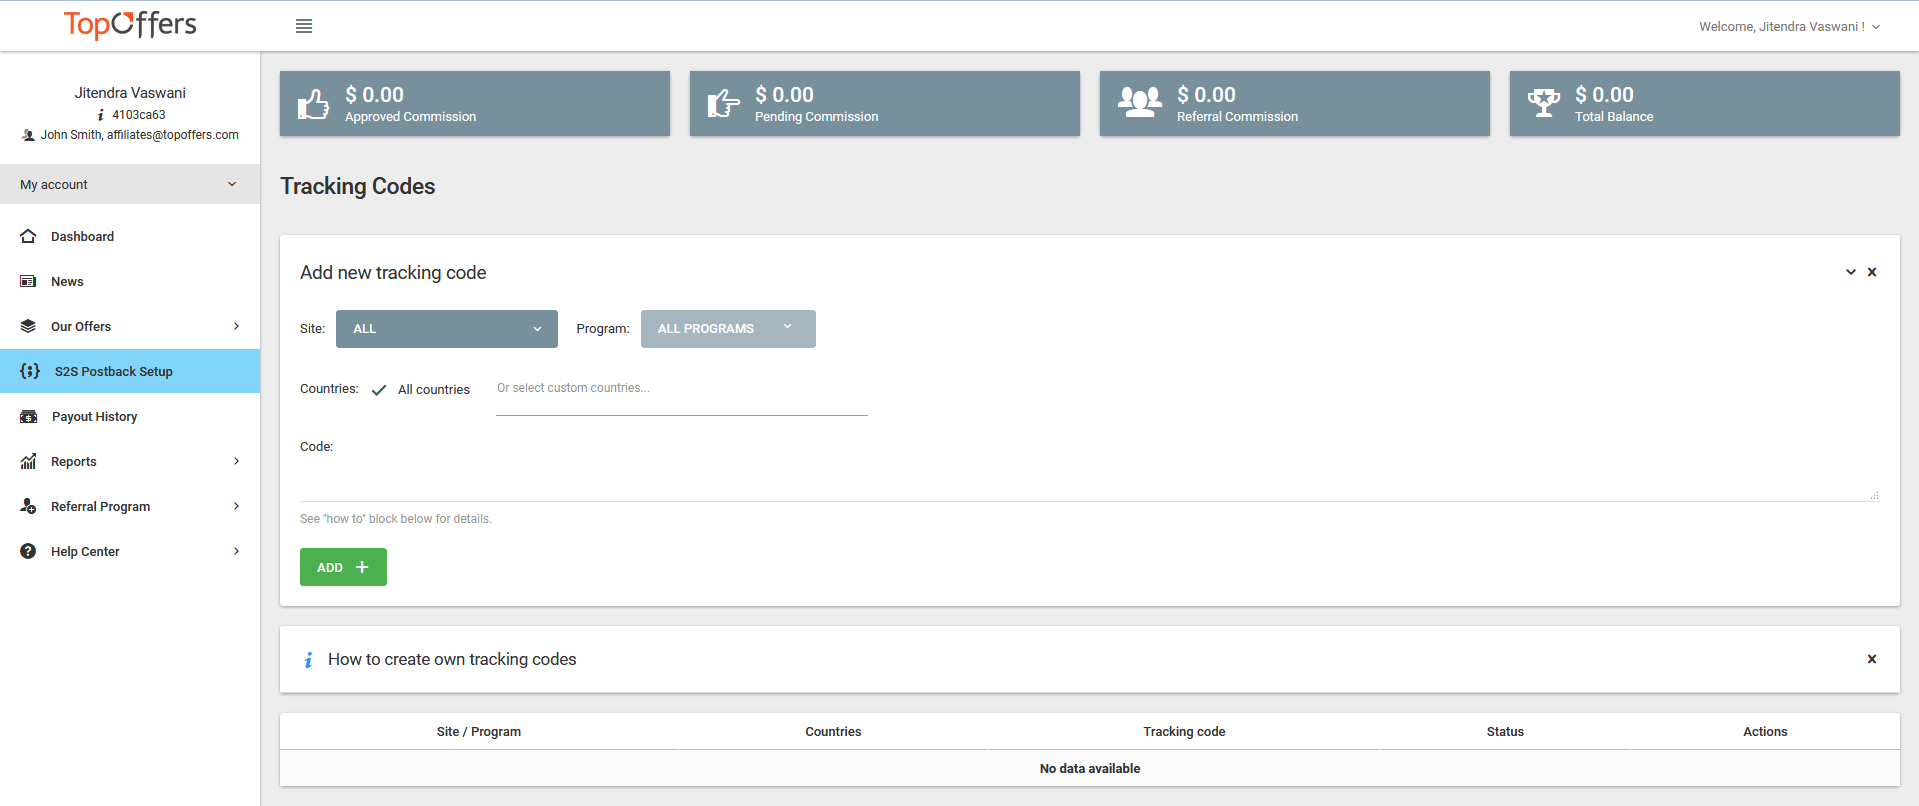Expand Reports submenu arrow
Screen dimensions: 1919x806
[237, 461]
